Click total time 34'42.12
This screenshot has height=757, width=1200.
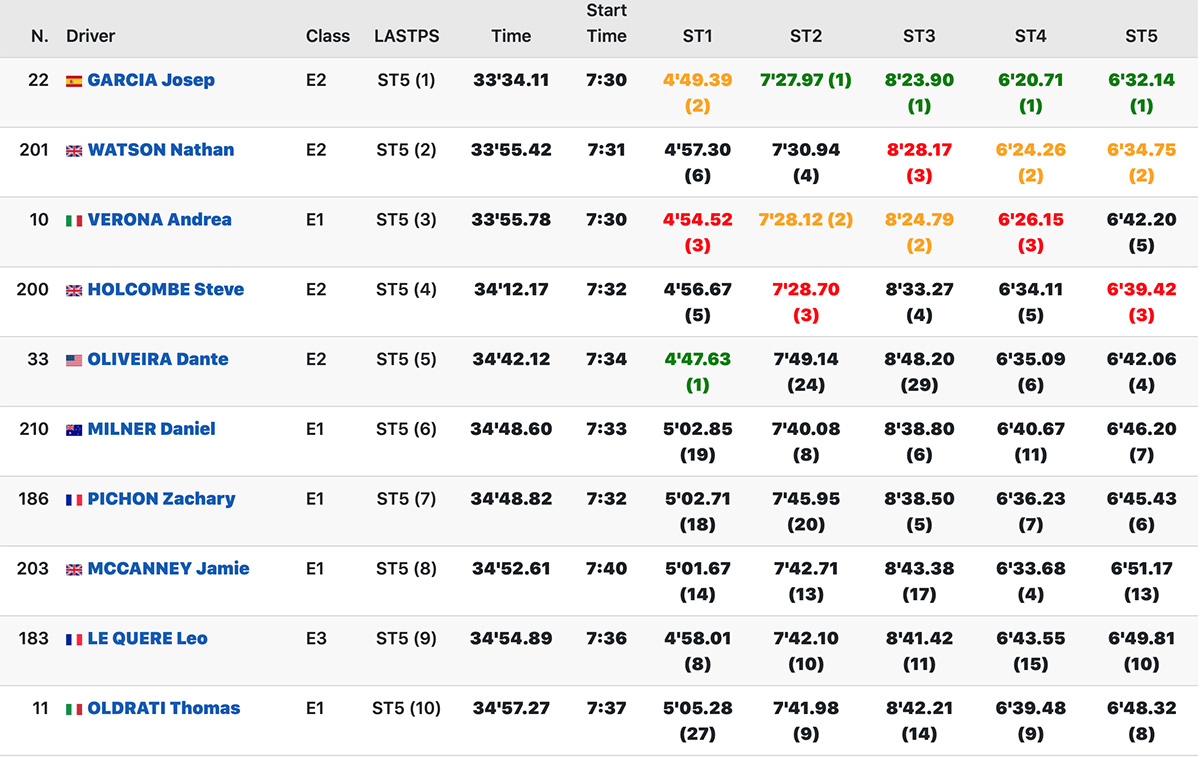coord(511,359)
